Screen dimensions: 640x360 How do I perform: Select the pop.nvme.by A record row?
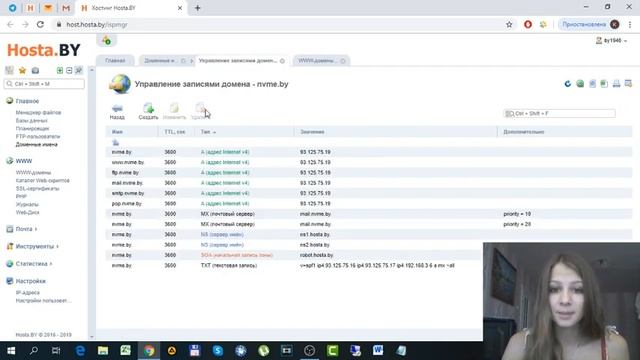point(369,204)
